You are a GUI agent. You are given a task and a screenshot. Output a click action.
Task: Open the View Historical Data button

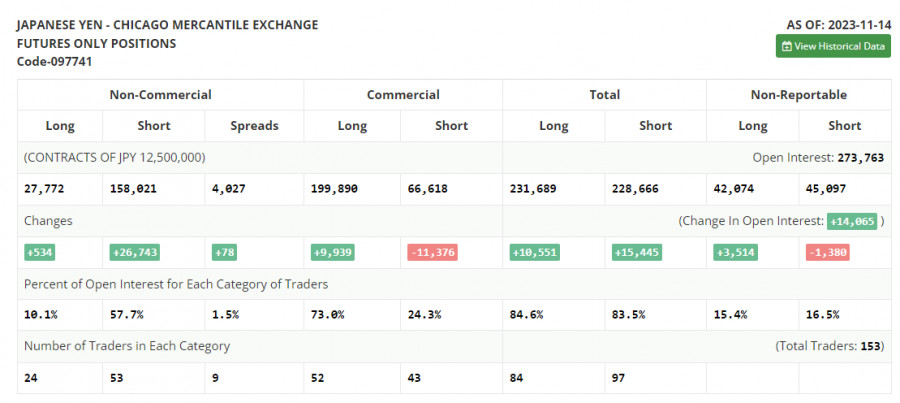tap(833, 46)
